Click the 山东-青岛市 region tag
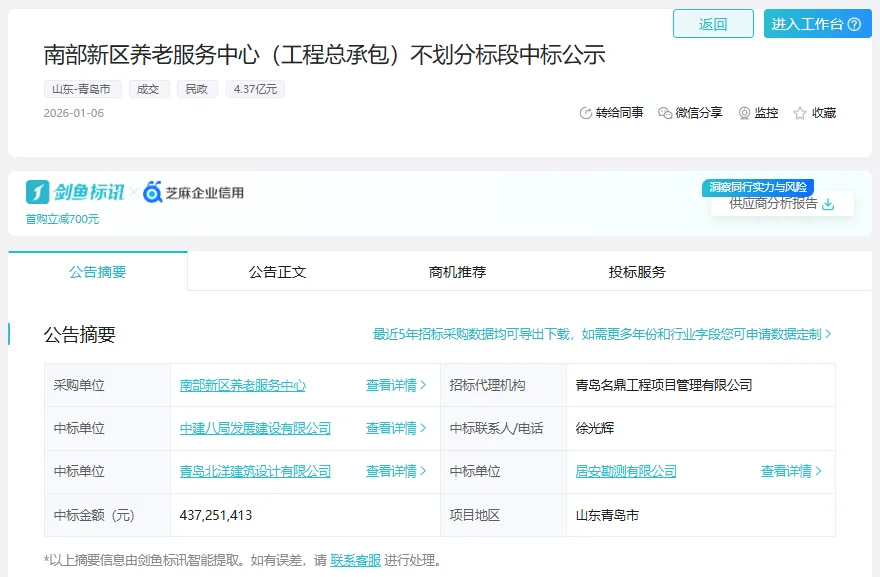The image size is (880, 577). 83,89
